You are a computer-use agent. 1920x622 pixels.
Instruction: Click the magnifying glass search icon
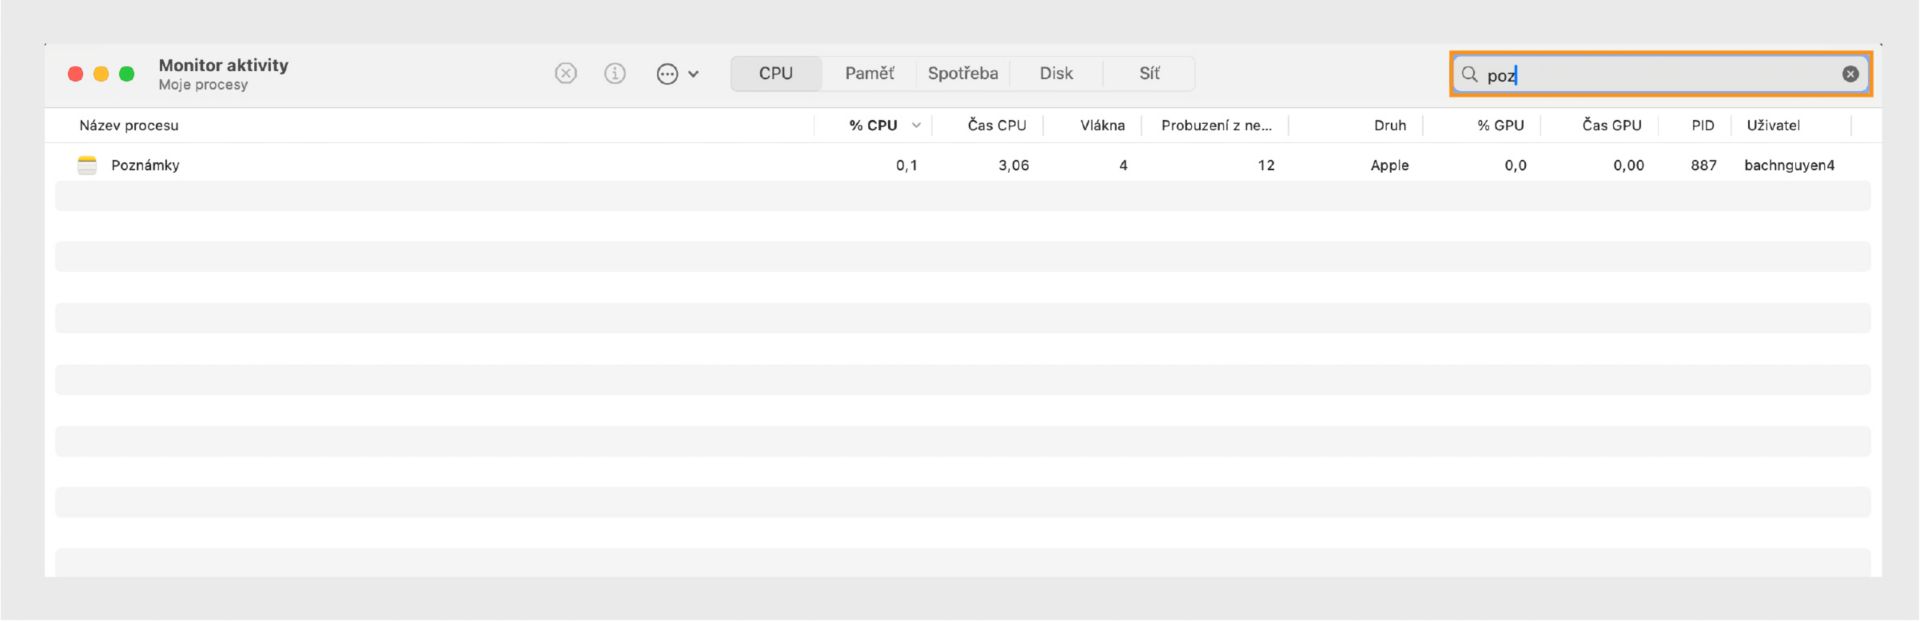(x=1469, y=74)
